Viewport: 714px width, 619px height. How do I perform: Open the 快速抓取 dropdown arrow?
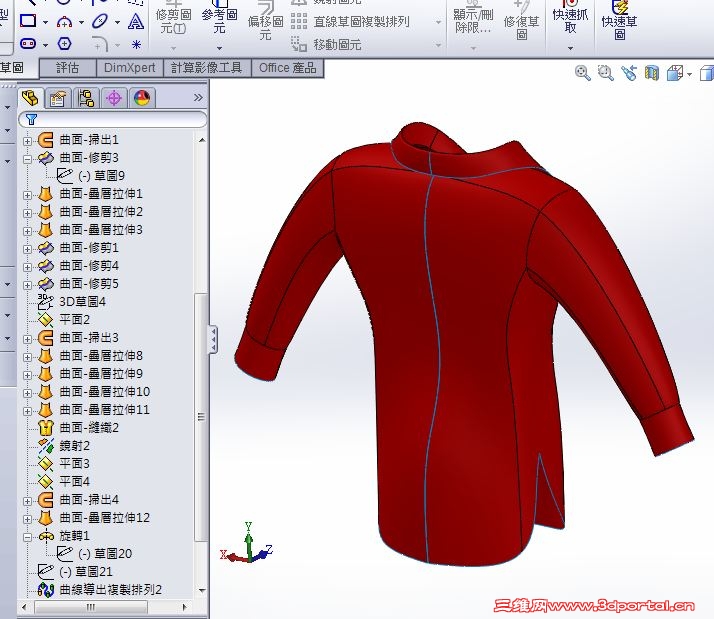click(570, 48)
